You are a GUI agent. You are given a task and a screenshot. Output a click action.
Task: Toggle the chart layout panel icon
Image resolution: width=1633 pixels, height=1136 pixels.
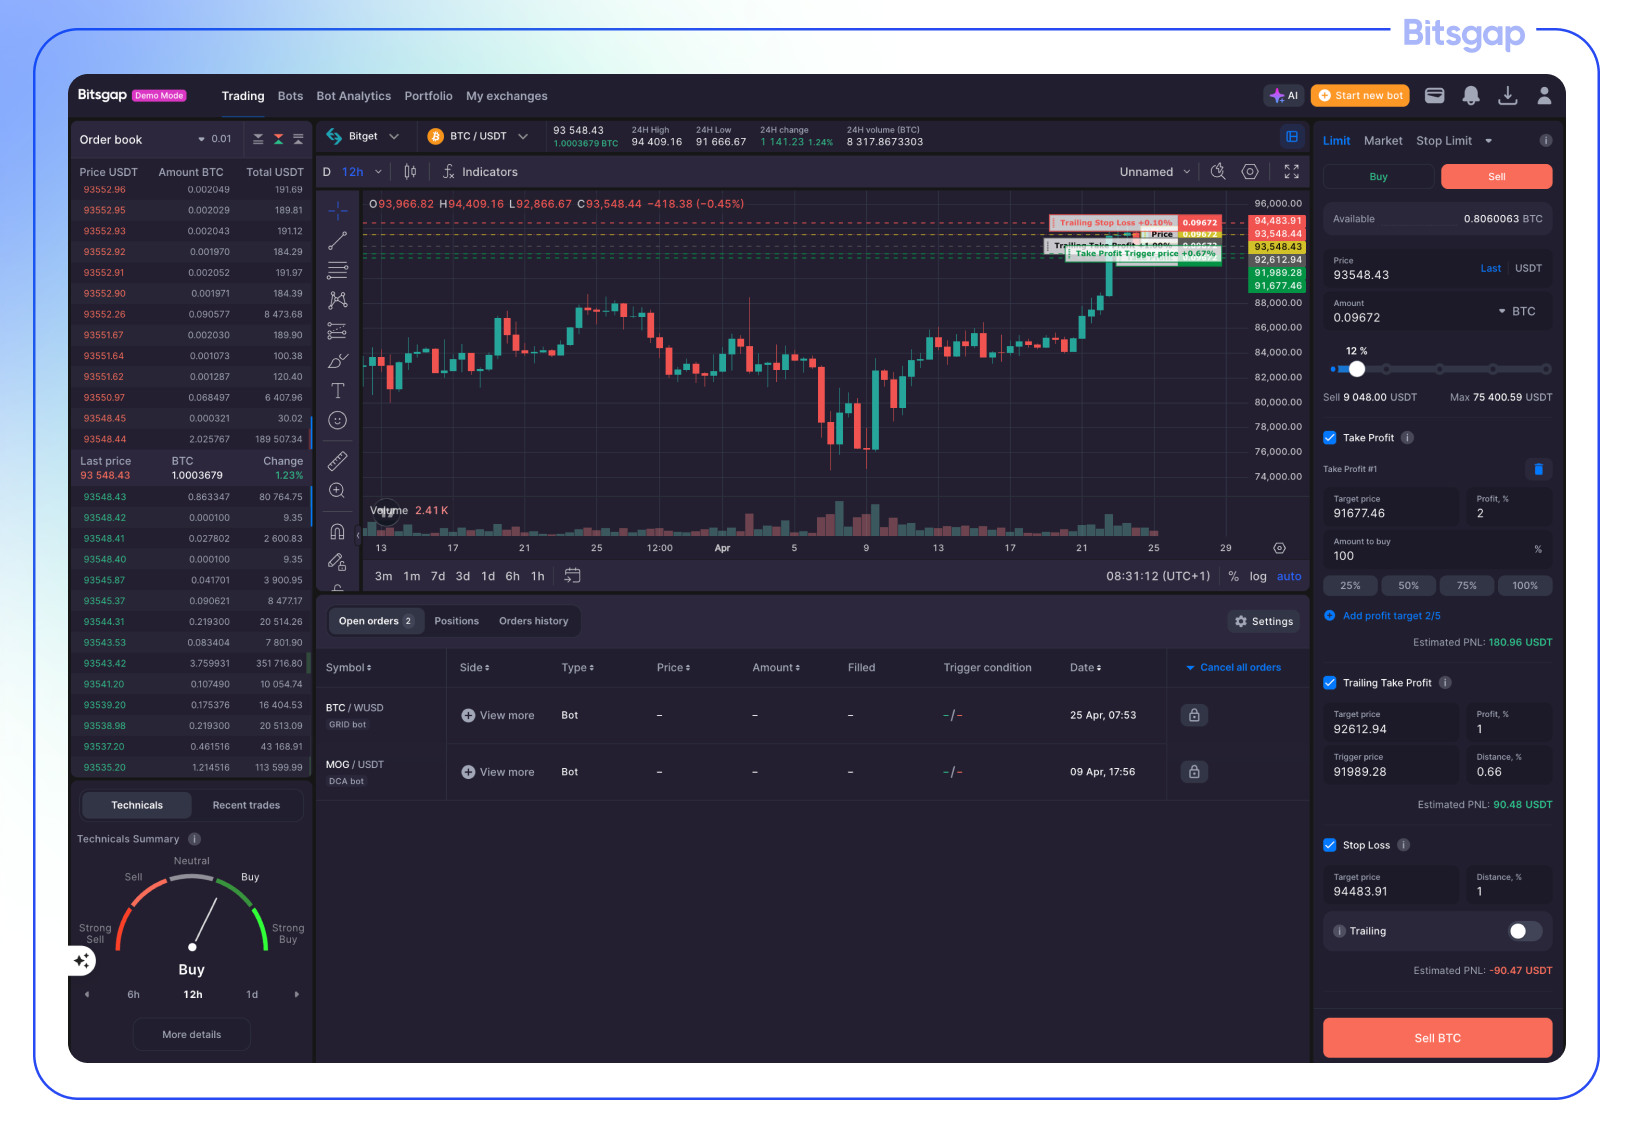tap(1292, 136)
